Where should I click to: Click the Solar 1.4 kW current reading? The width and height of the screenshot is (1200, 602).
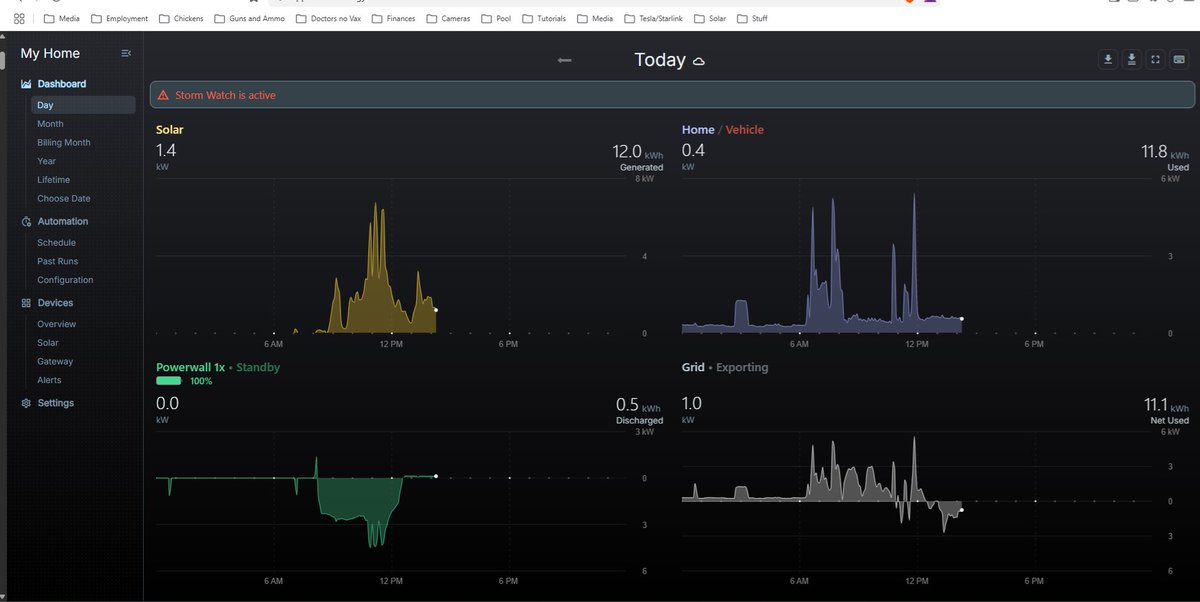(x=166, y=151)
